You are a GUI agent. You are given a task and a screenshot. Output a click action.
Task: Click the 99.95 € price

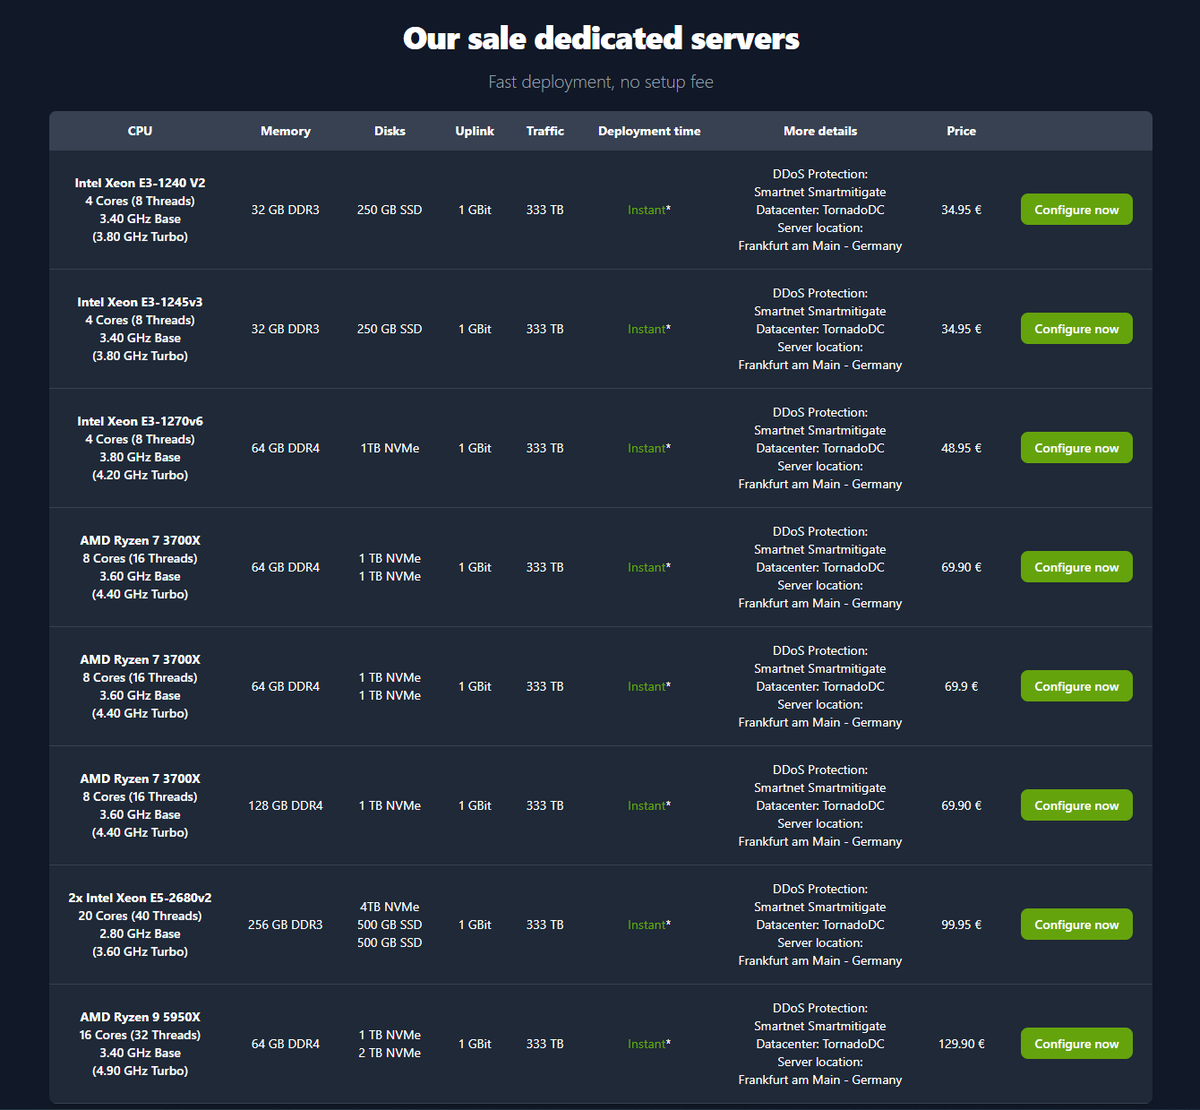tap(961, 924)
